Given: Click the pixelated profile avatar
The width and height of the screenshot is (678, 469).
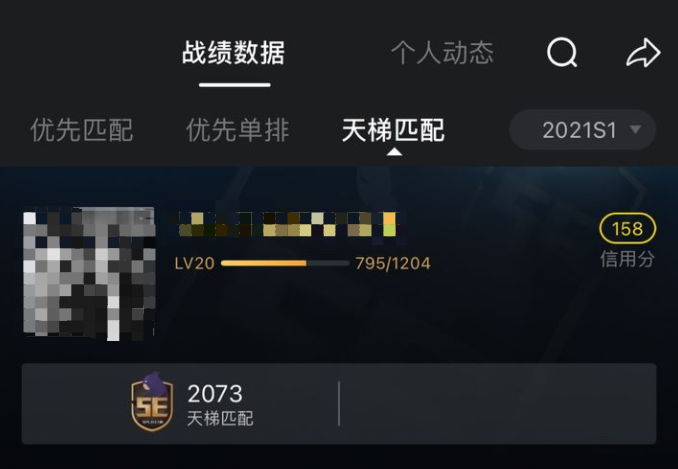Looking at the screenshot, I should (x=89, y=274).
